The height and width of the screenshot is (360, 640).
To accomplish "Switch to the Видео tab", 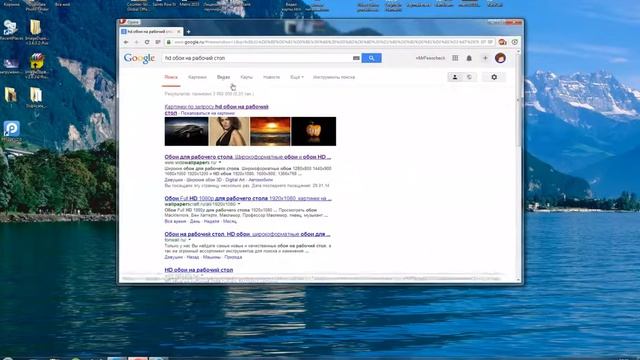I will (x=223, y=77).
